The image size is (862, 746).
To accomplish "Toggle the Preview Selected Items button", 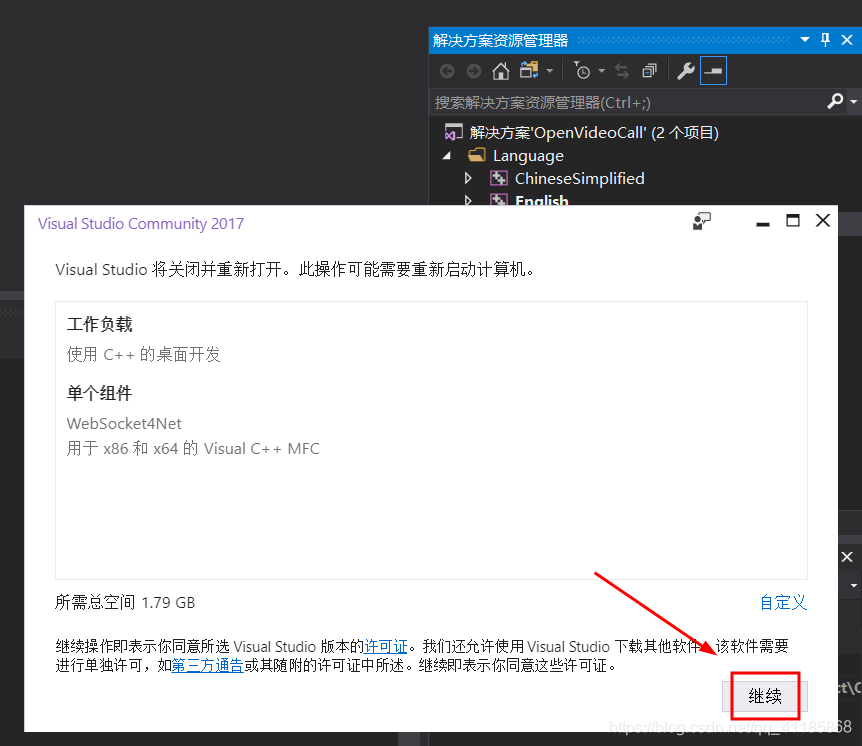I will (711, 71).
